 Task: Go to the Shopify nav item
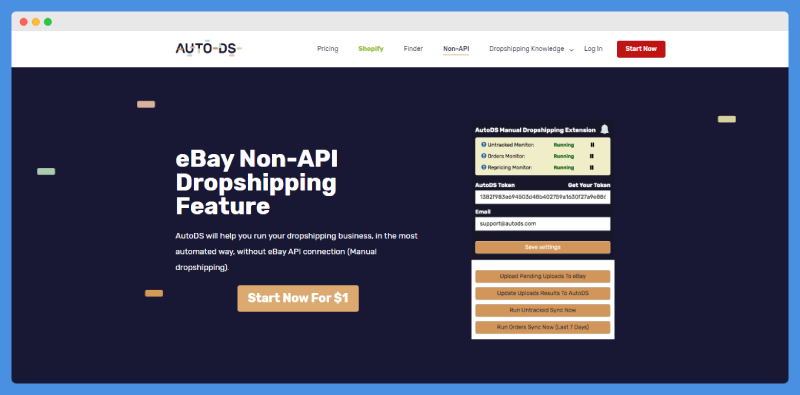click(x=370, y=49)
